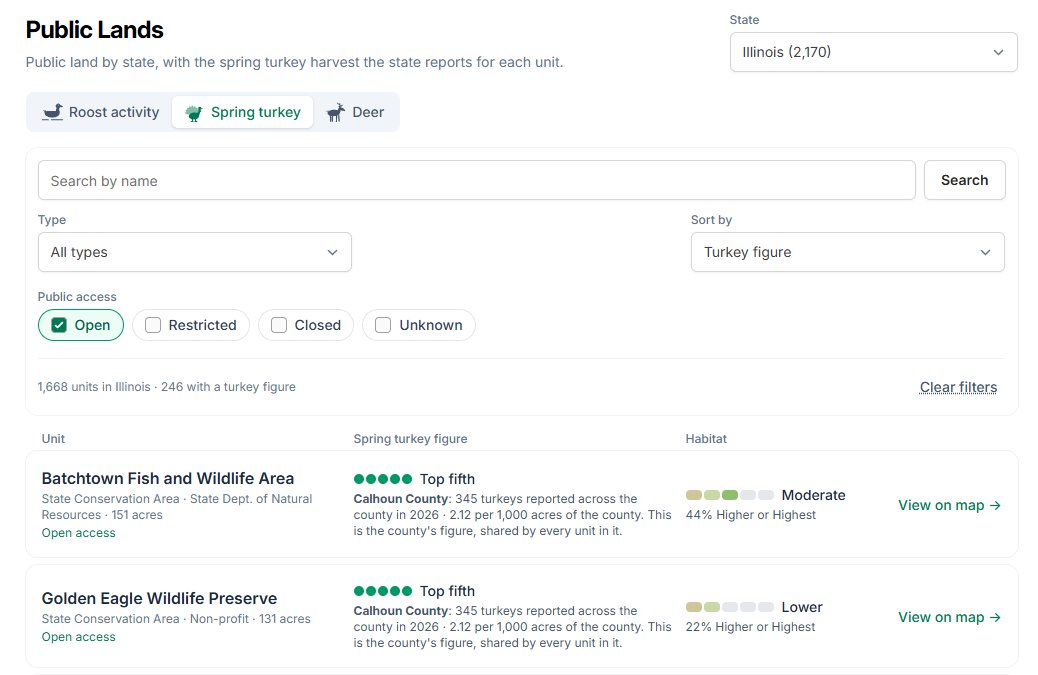The image size is (1038, 675).
Task: Focus the Search by name field
Action: (477, 180)
